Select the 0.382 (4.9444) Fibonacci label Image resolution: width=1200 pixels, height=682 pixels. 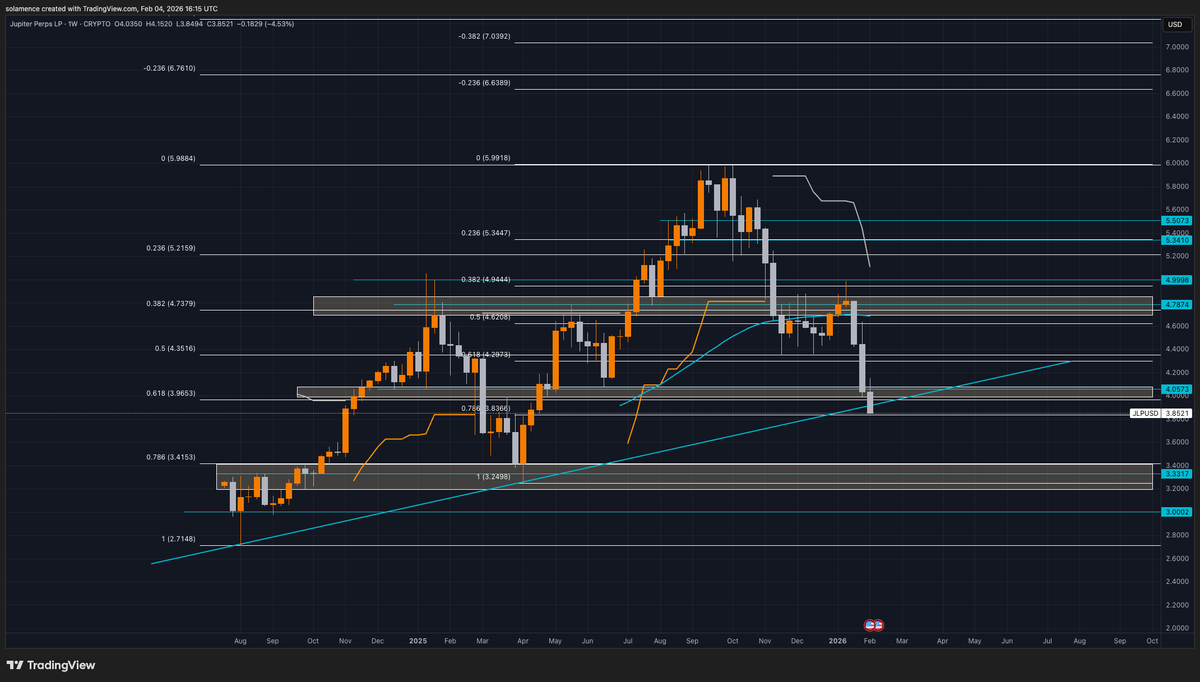click(486, 280)
